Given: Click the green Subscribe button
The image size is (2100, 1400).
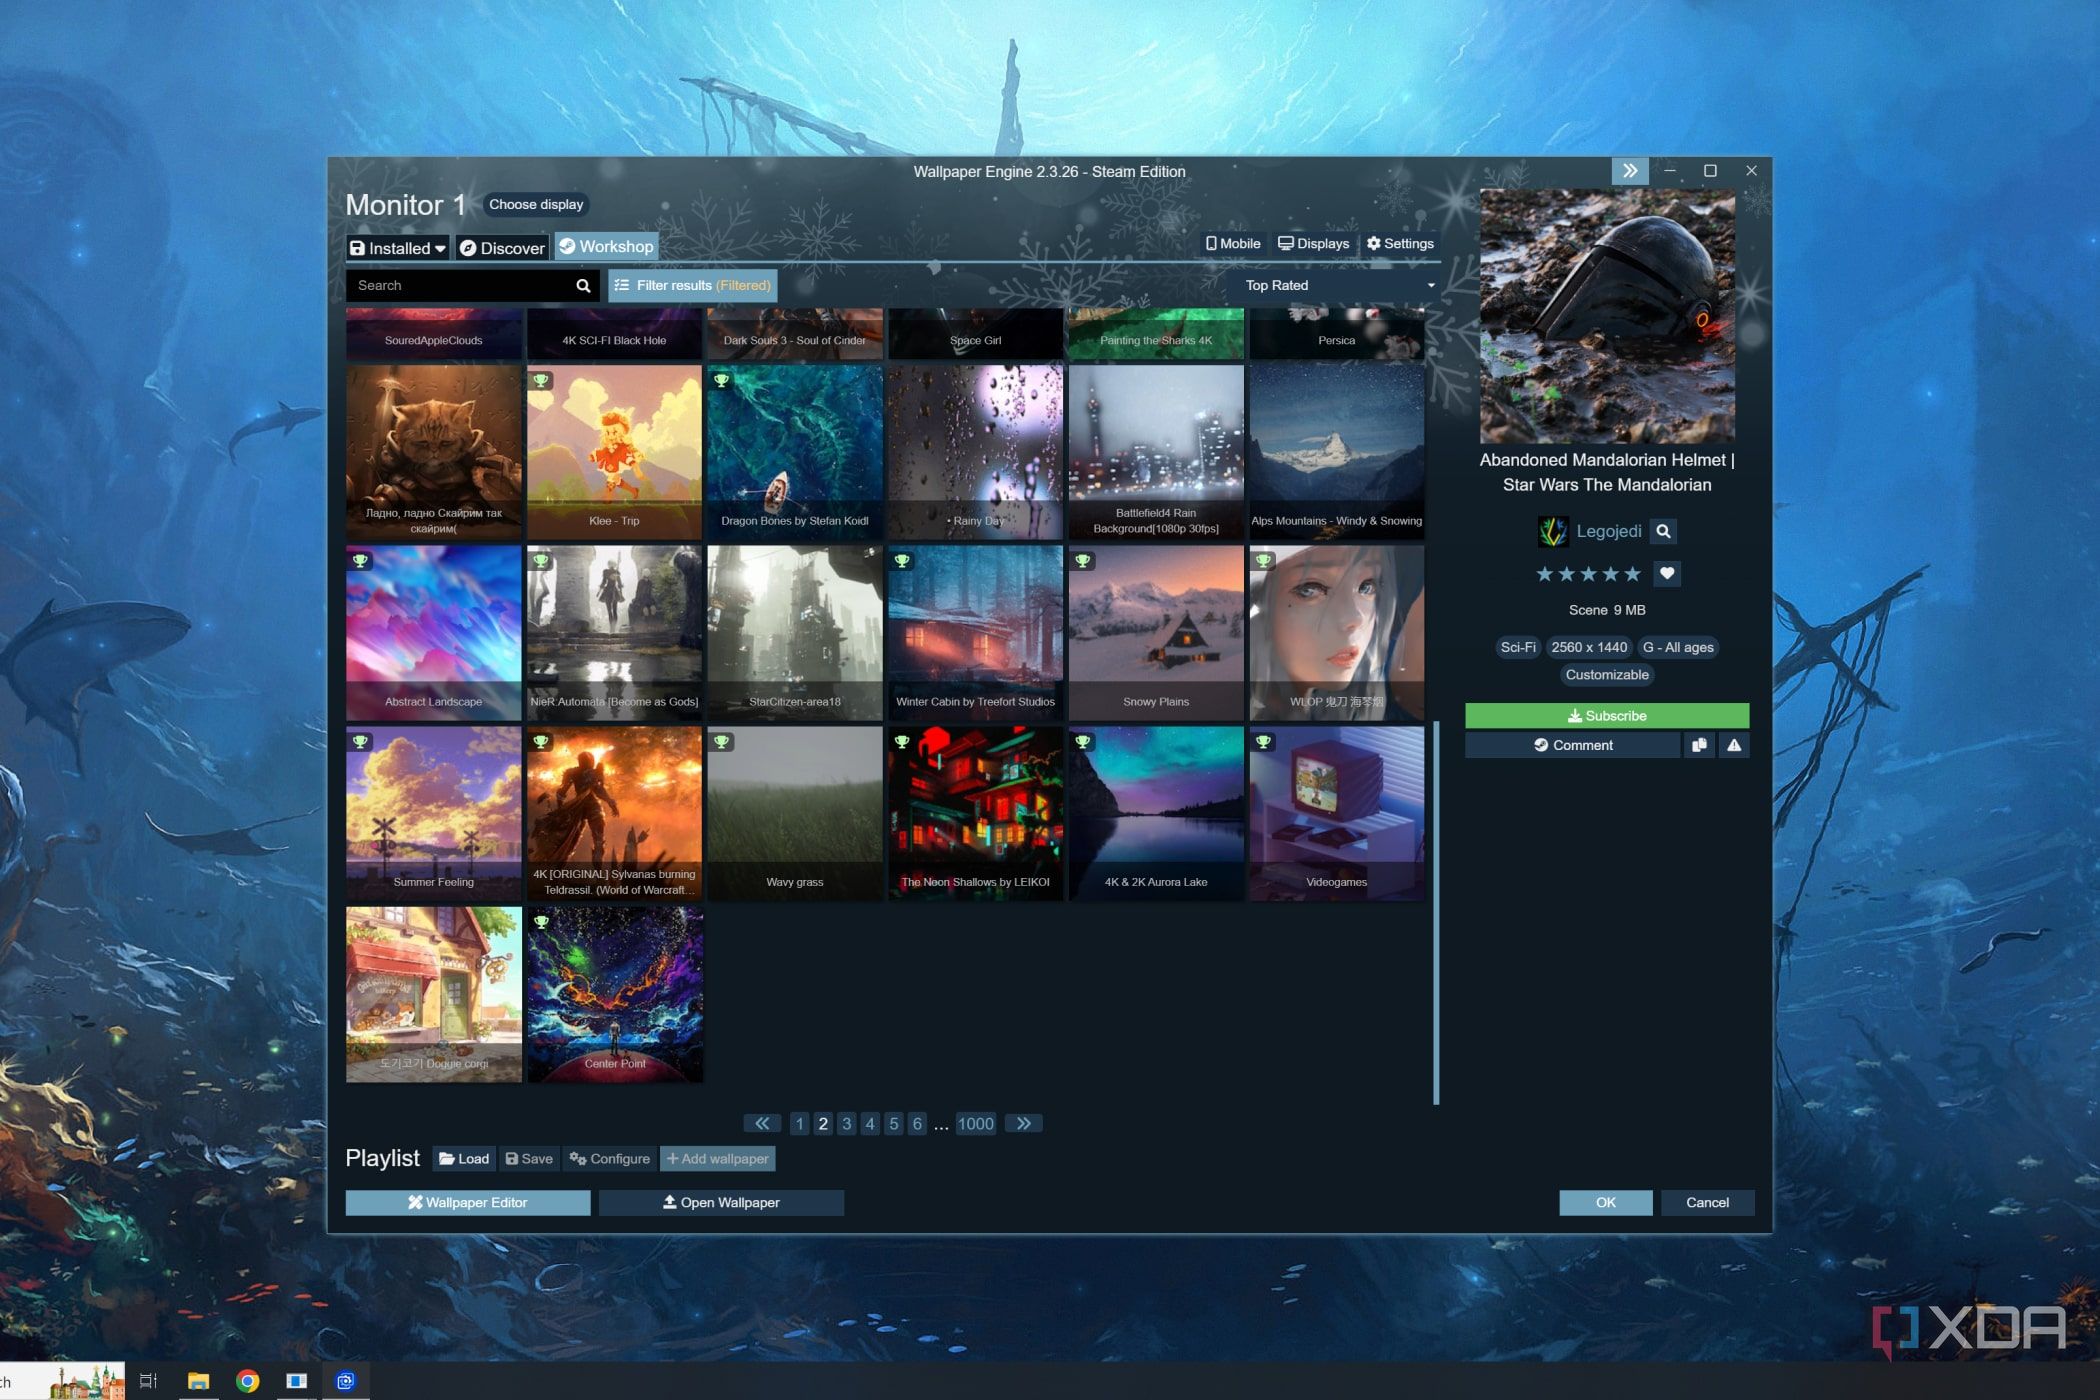Looking at the screenshot, I should (x=1606, y=716).
